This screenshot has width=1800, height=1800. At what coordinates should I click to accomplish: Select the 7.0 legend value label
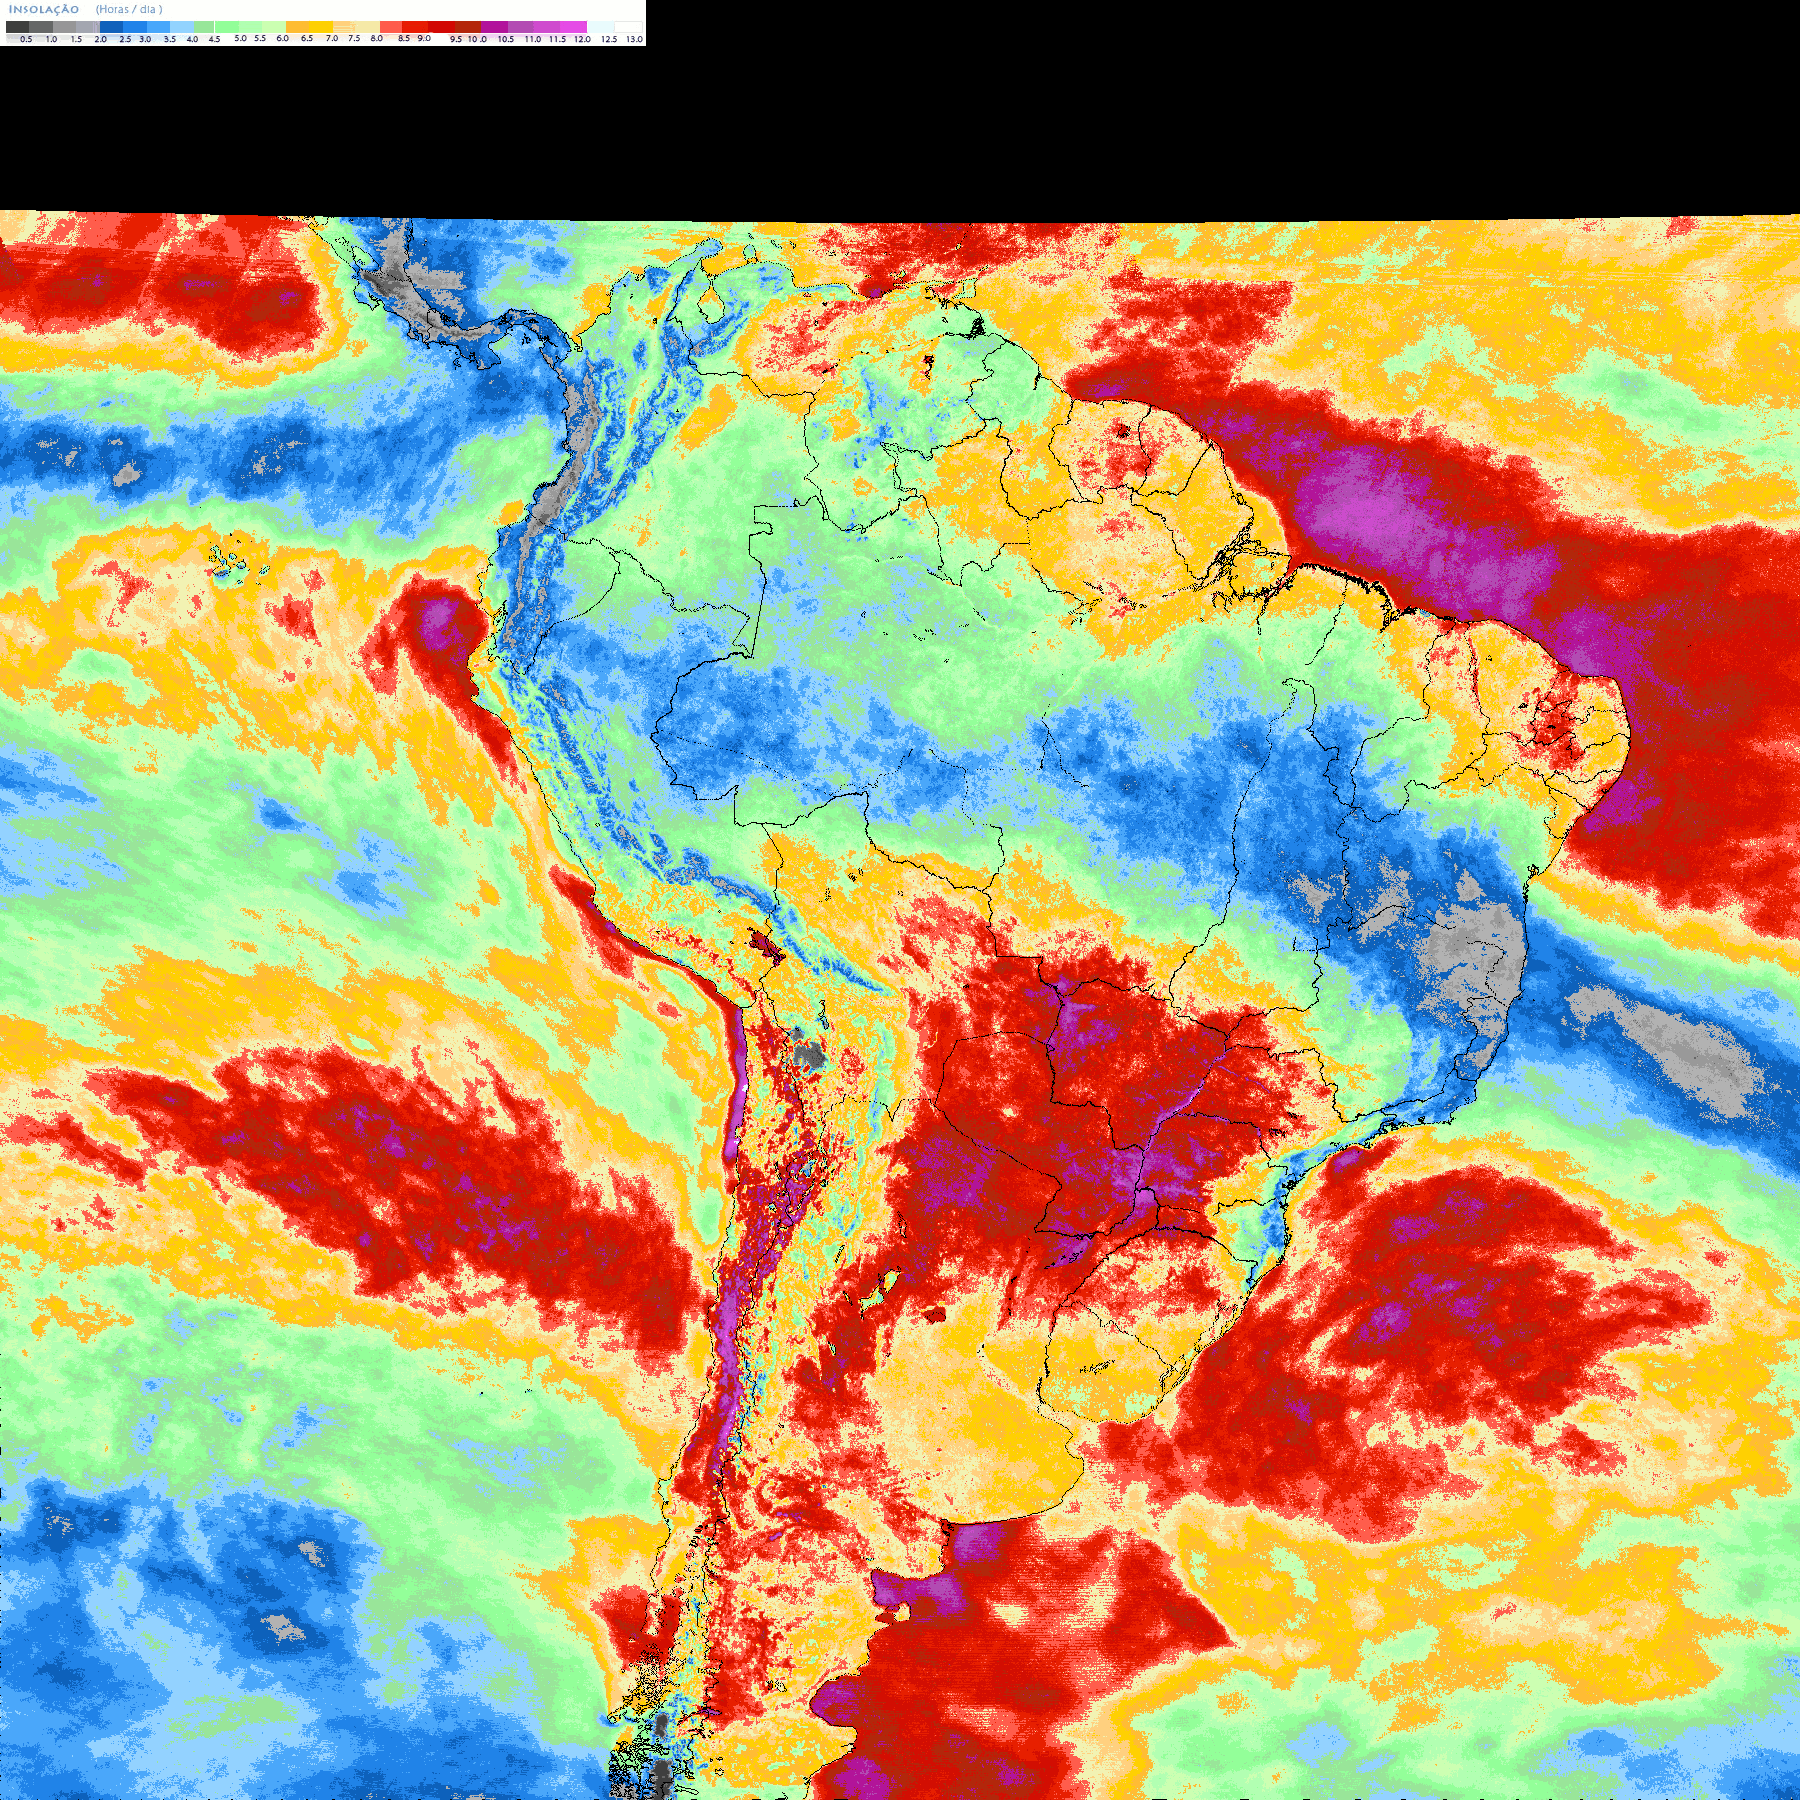pos(332,38)
